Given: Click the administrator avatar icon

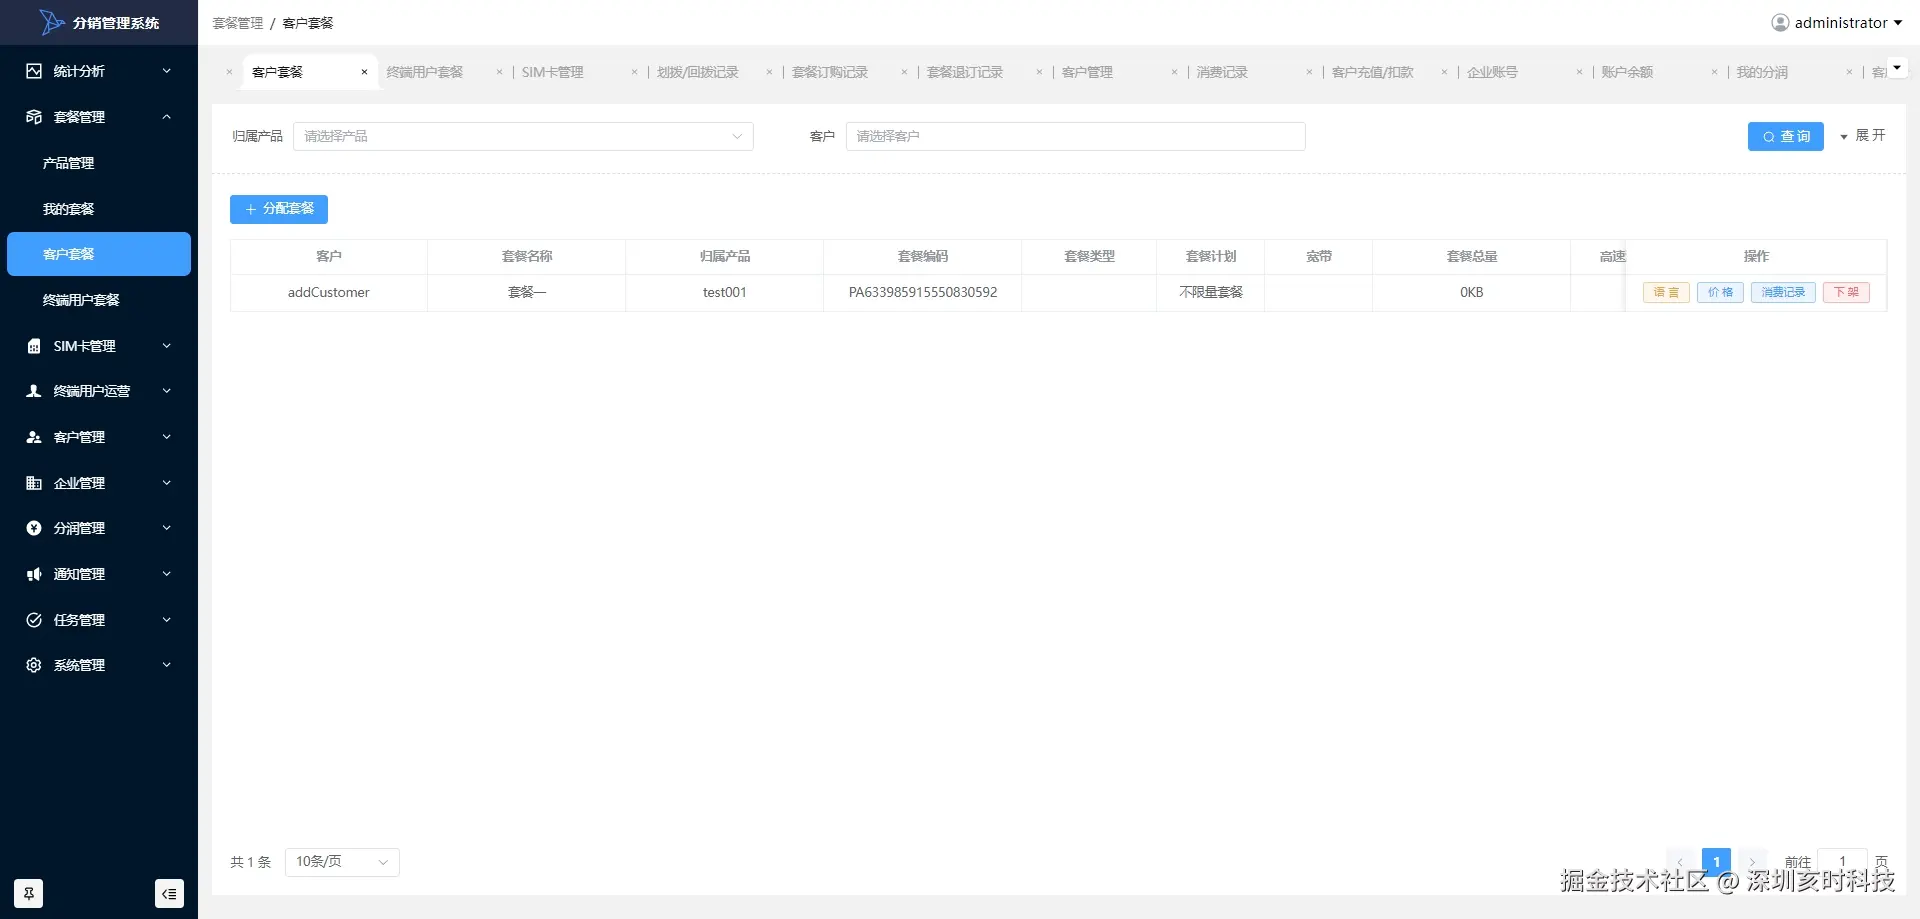Looking at the screenshot, I should (1780, 22).
